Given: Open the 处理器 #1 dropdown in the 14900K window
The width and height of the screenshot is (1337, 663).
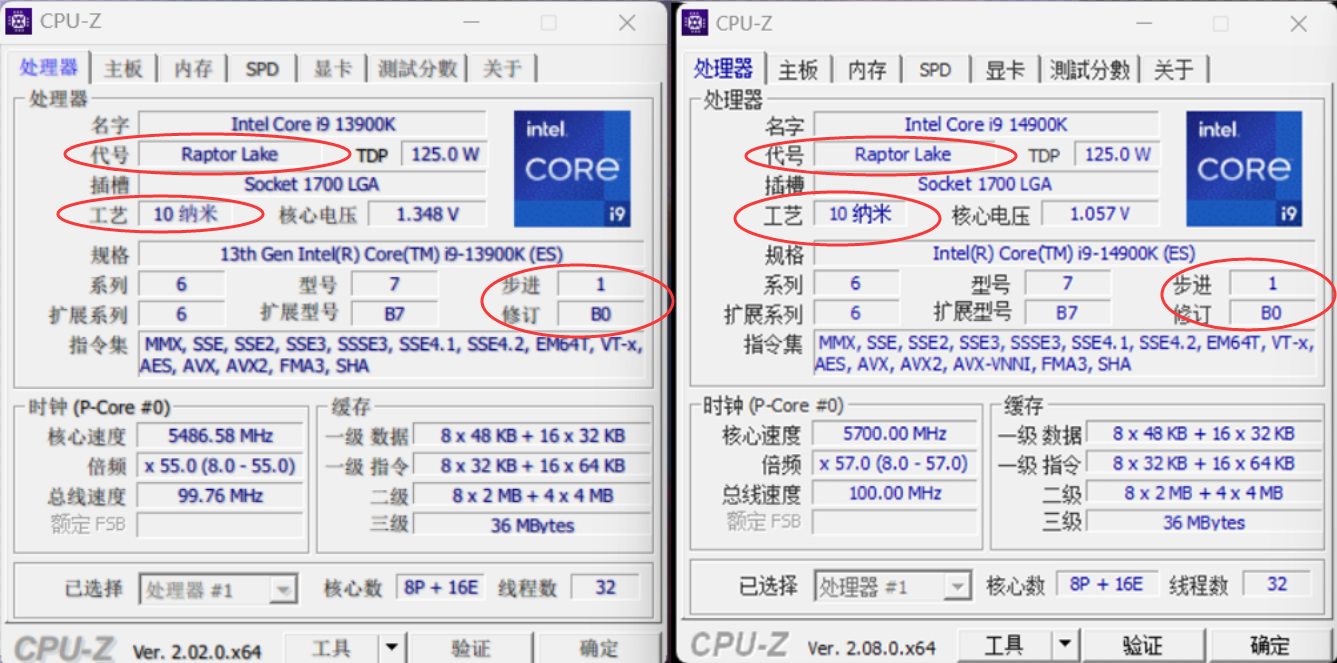Looking at the screenshot, I should (x=893, y=586).
